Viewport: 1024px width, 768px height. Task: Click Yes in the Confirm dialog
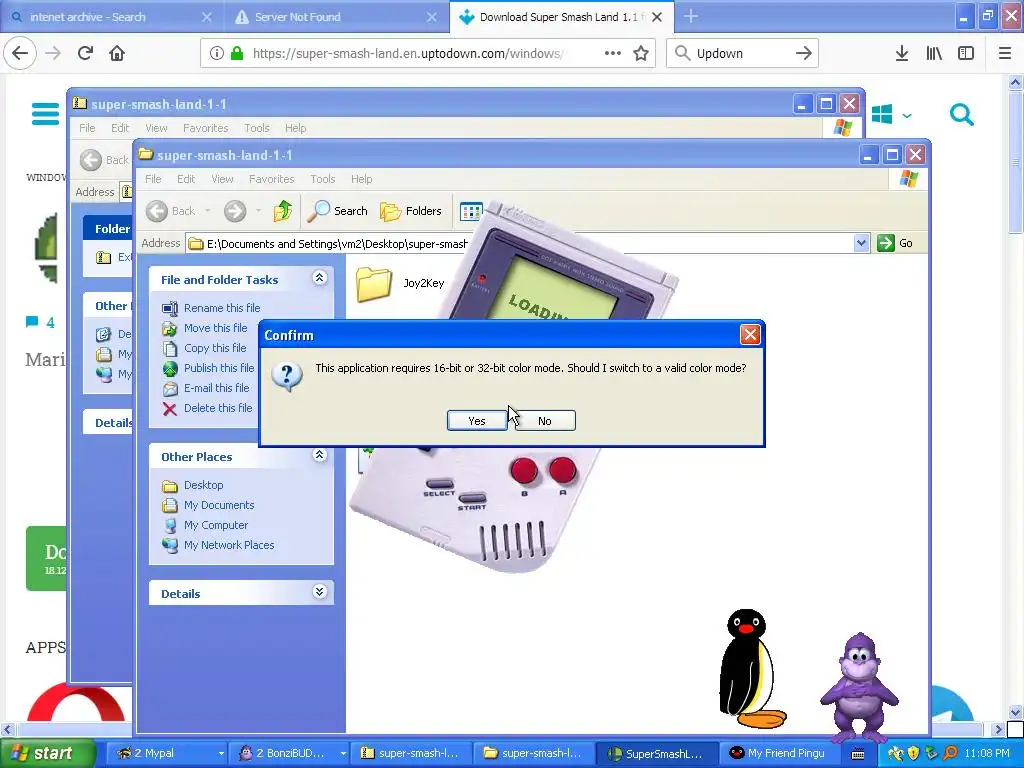click(477, 421)
